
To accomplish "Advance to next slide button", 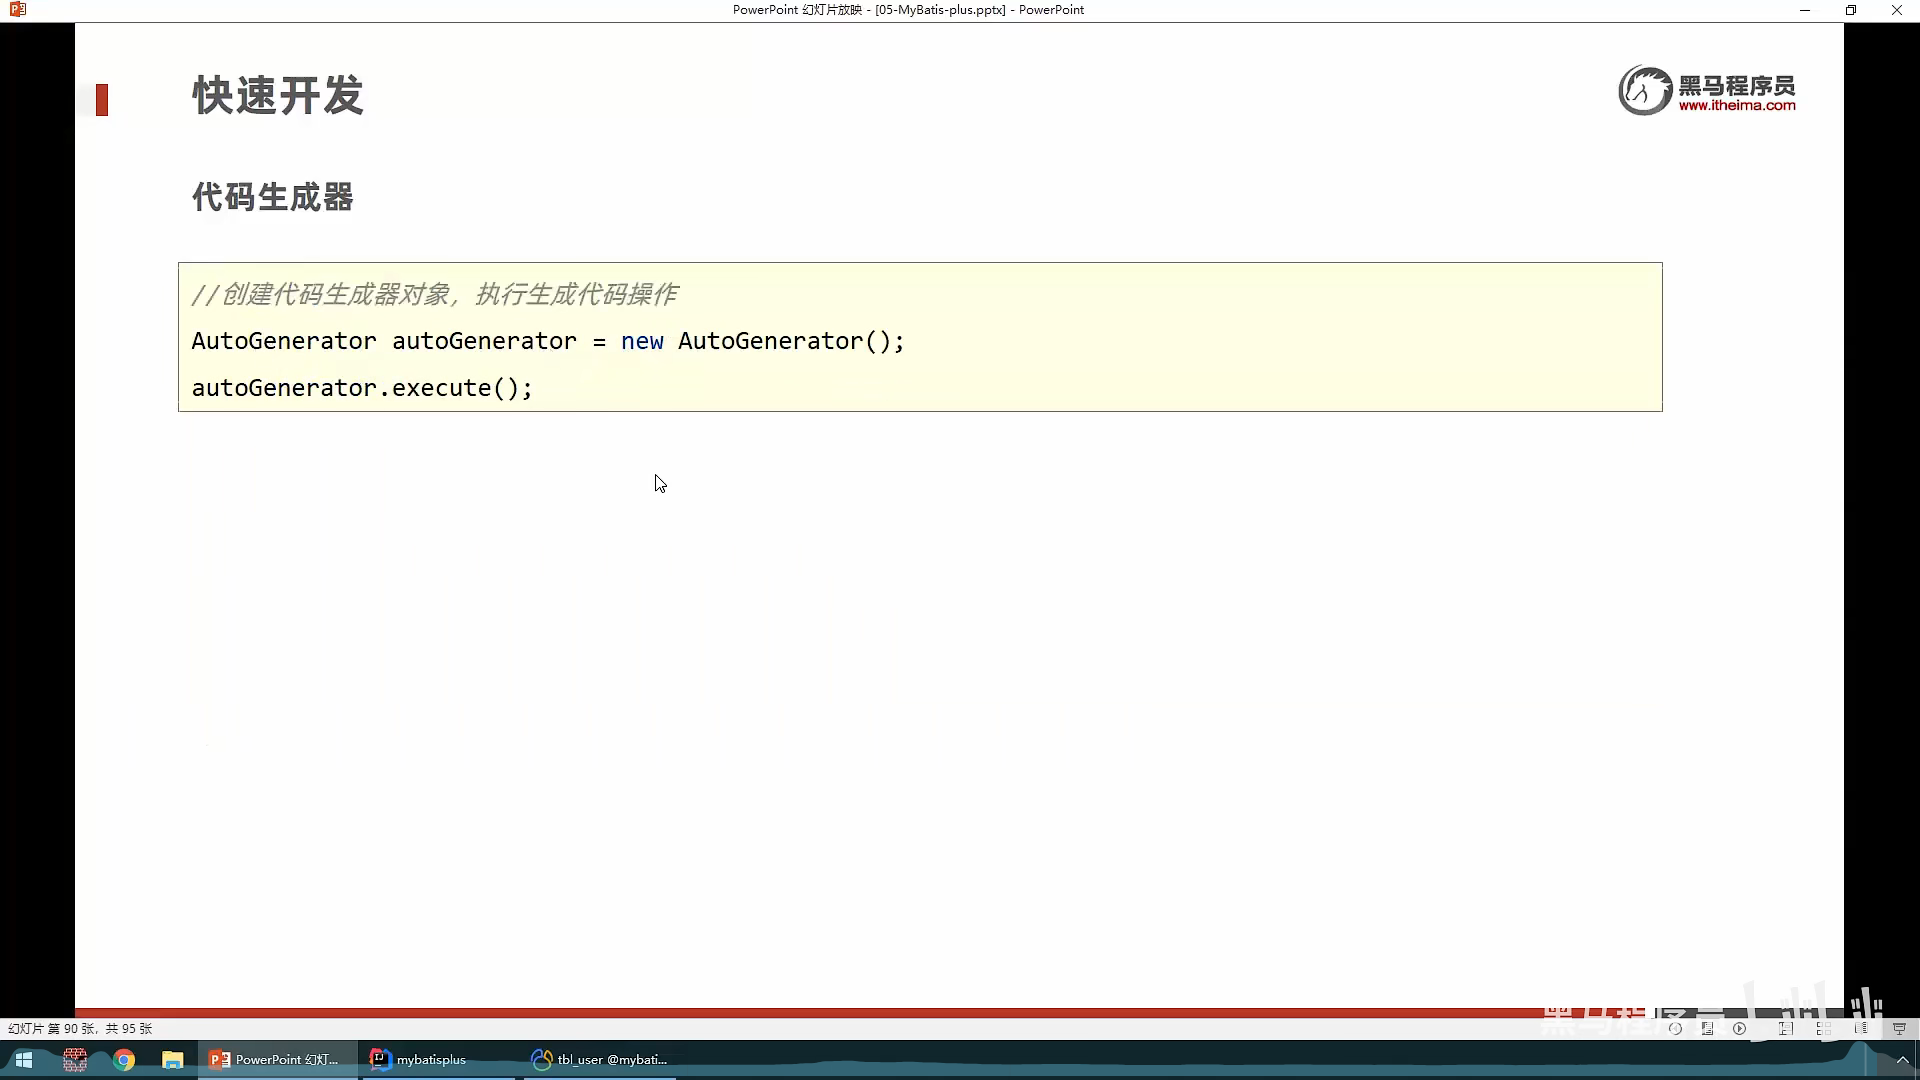I will [x=1740, y=1028].
